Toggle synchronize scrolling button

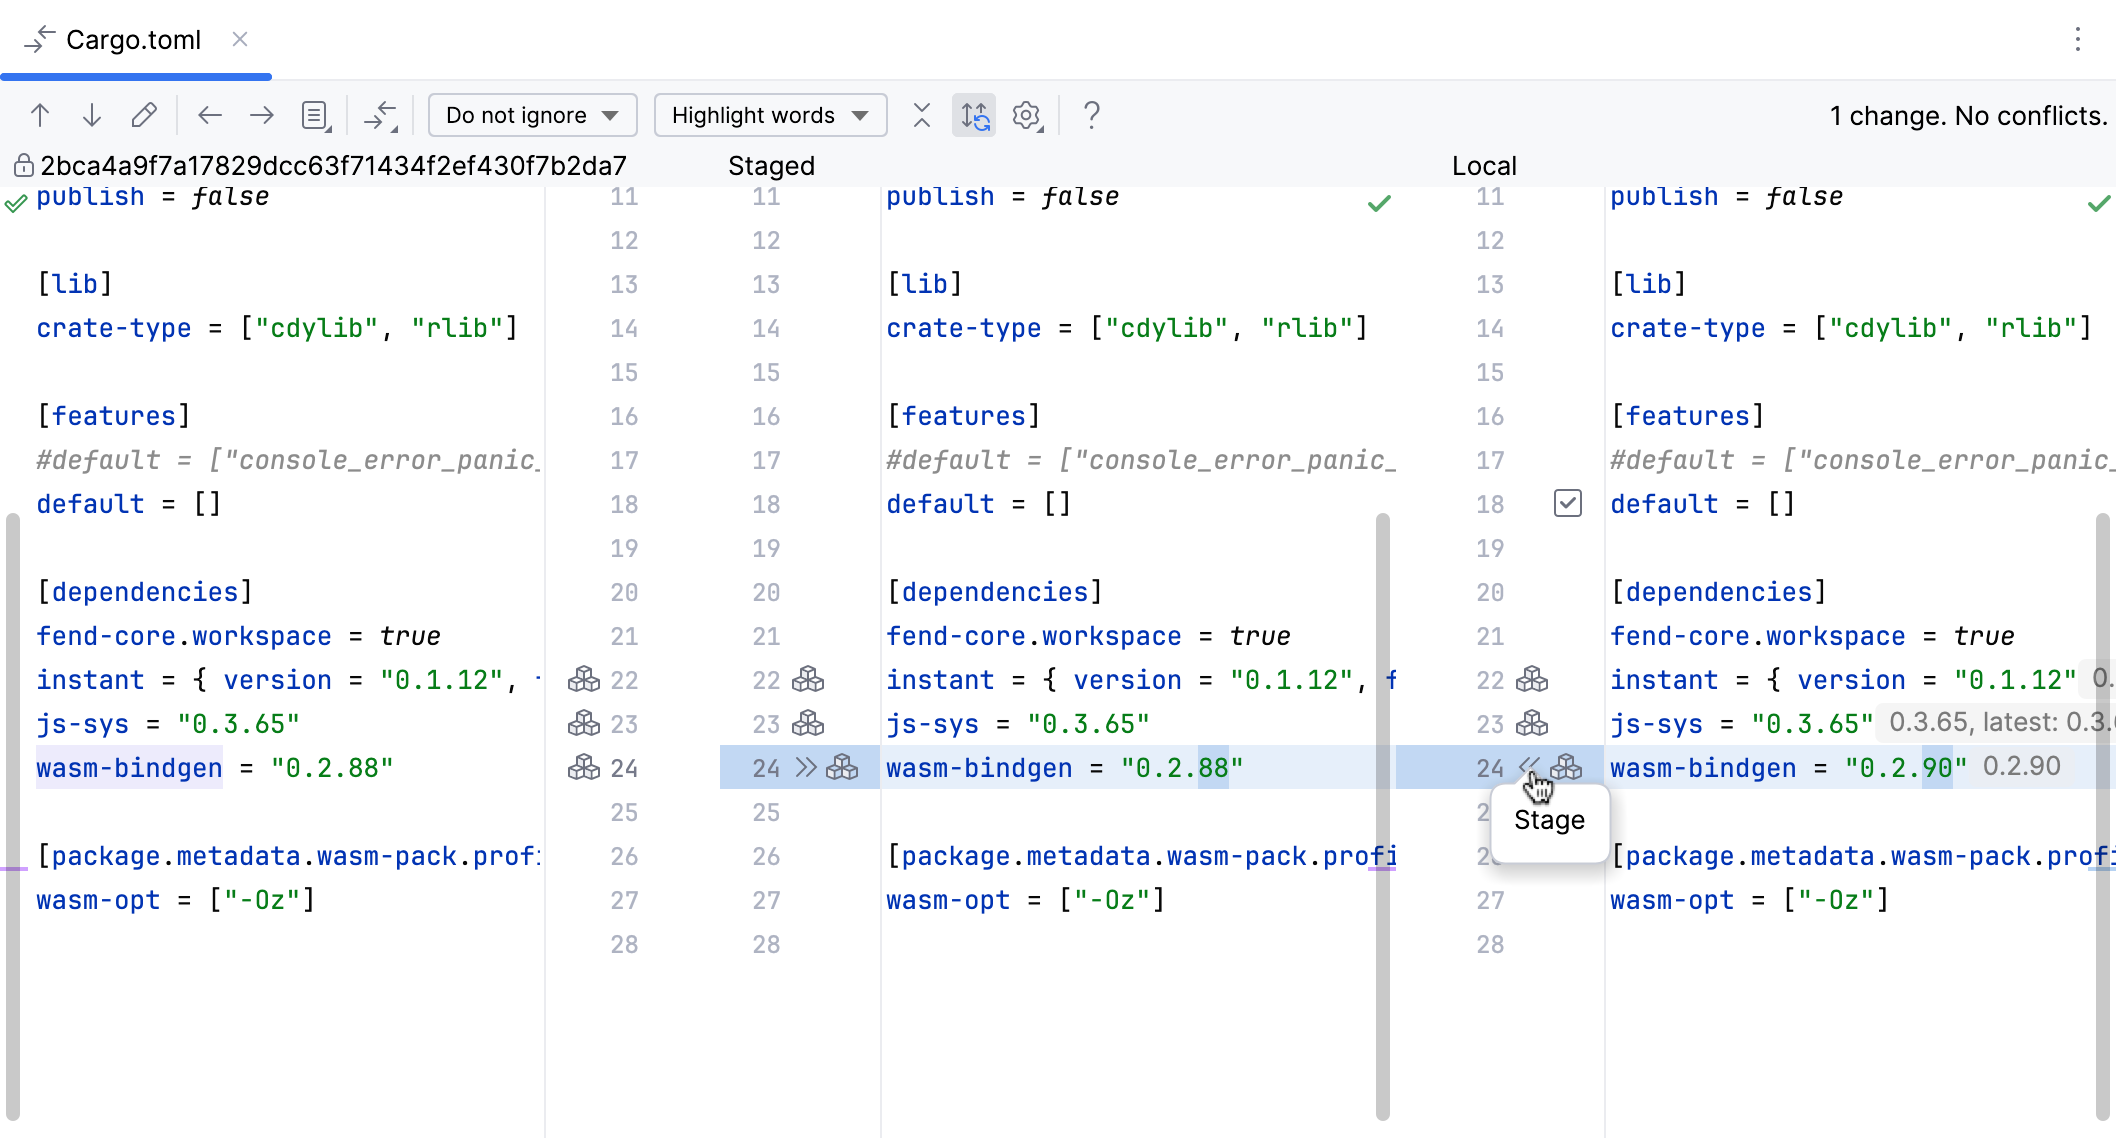[x=974, y=116]
